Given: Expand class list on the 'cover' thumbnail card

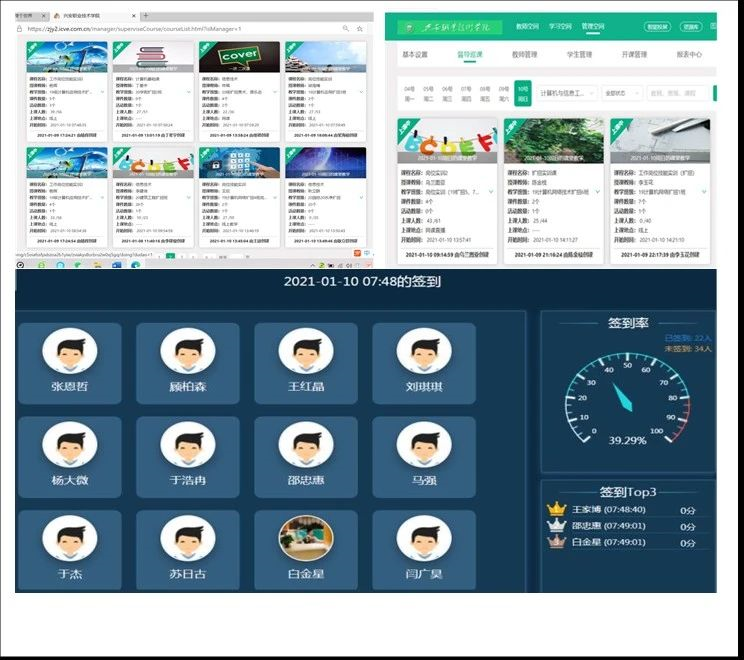Looking at the screenshot, I should (x=275, y=92).
